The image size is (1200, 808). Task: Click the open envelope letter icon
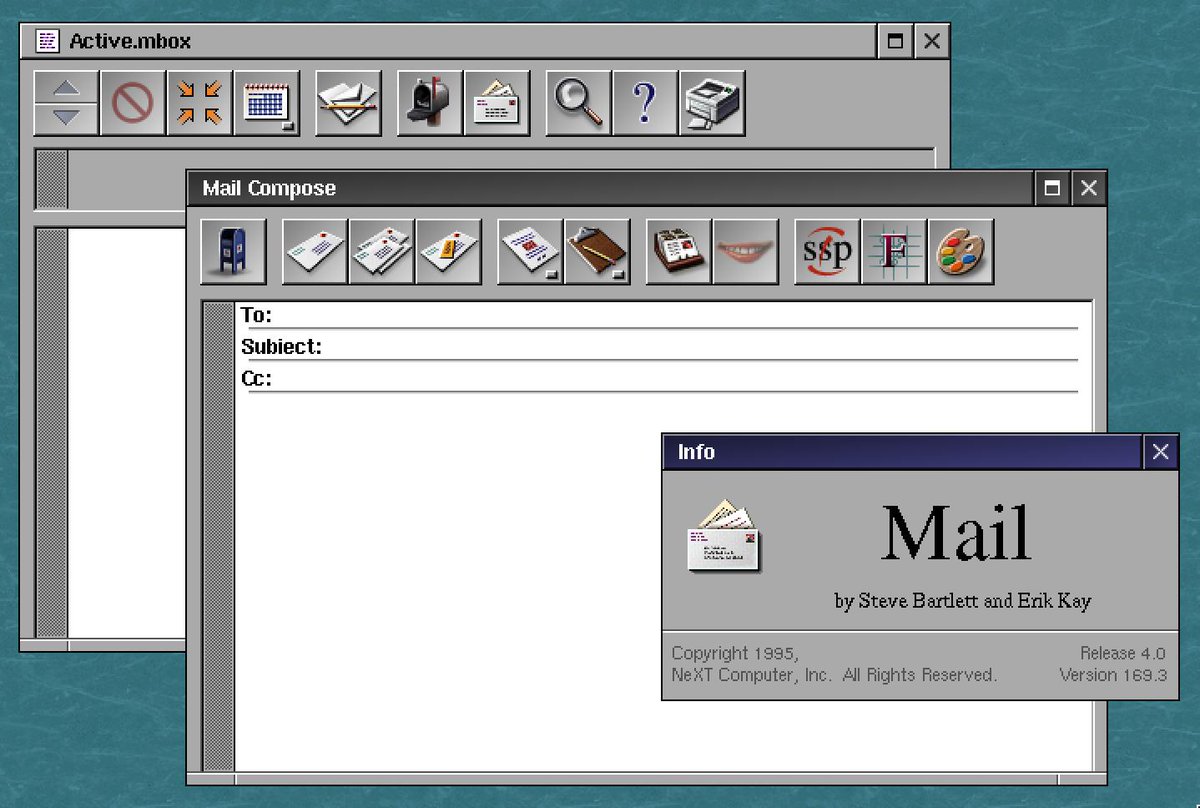click(x=497, y=103)
